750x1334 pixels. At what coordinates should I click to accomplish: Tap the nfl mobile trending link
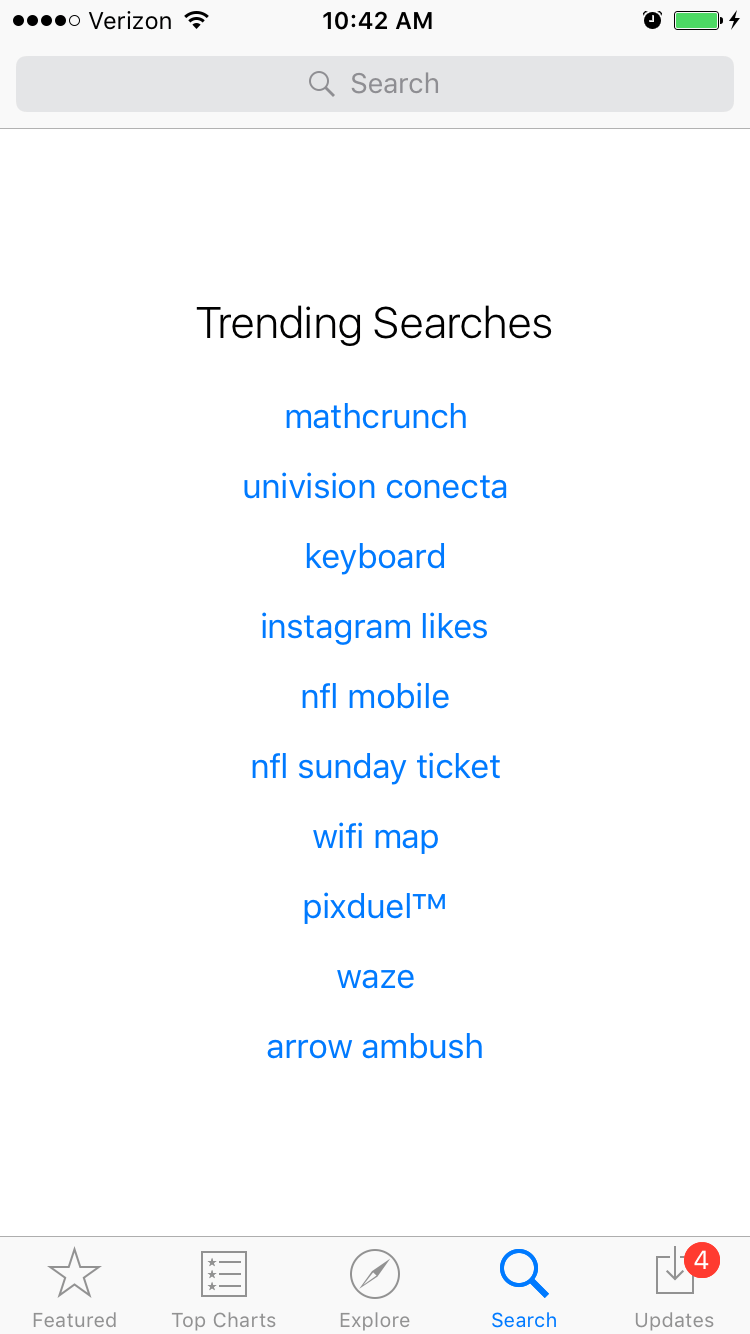(x=375, y=697)
